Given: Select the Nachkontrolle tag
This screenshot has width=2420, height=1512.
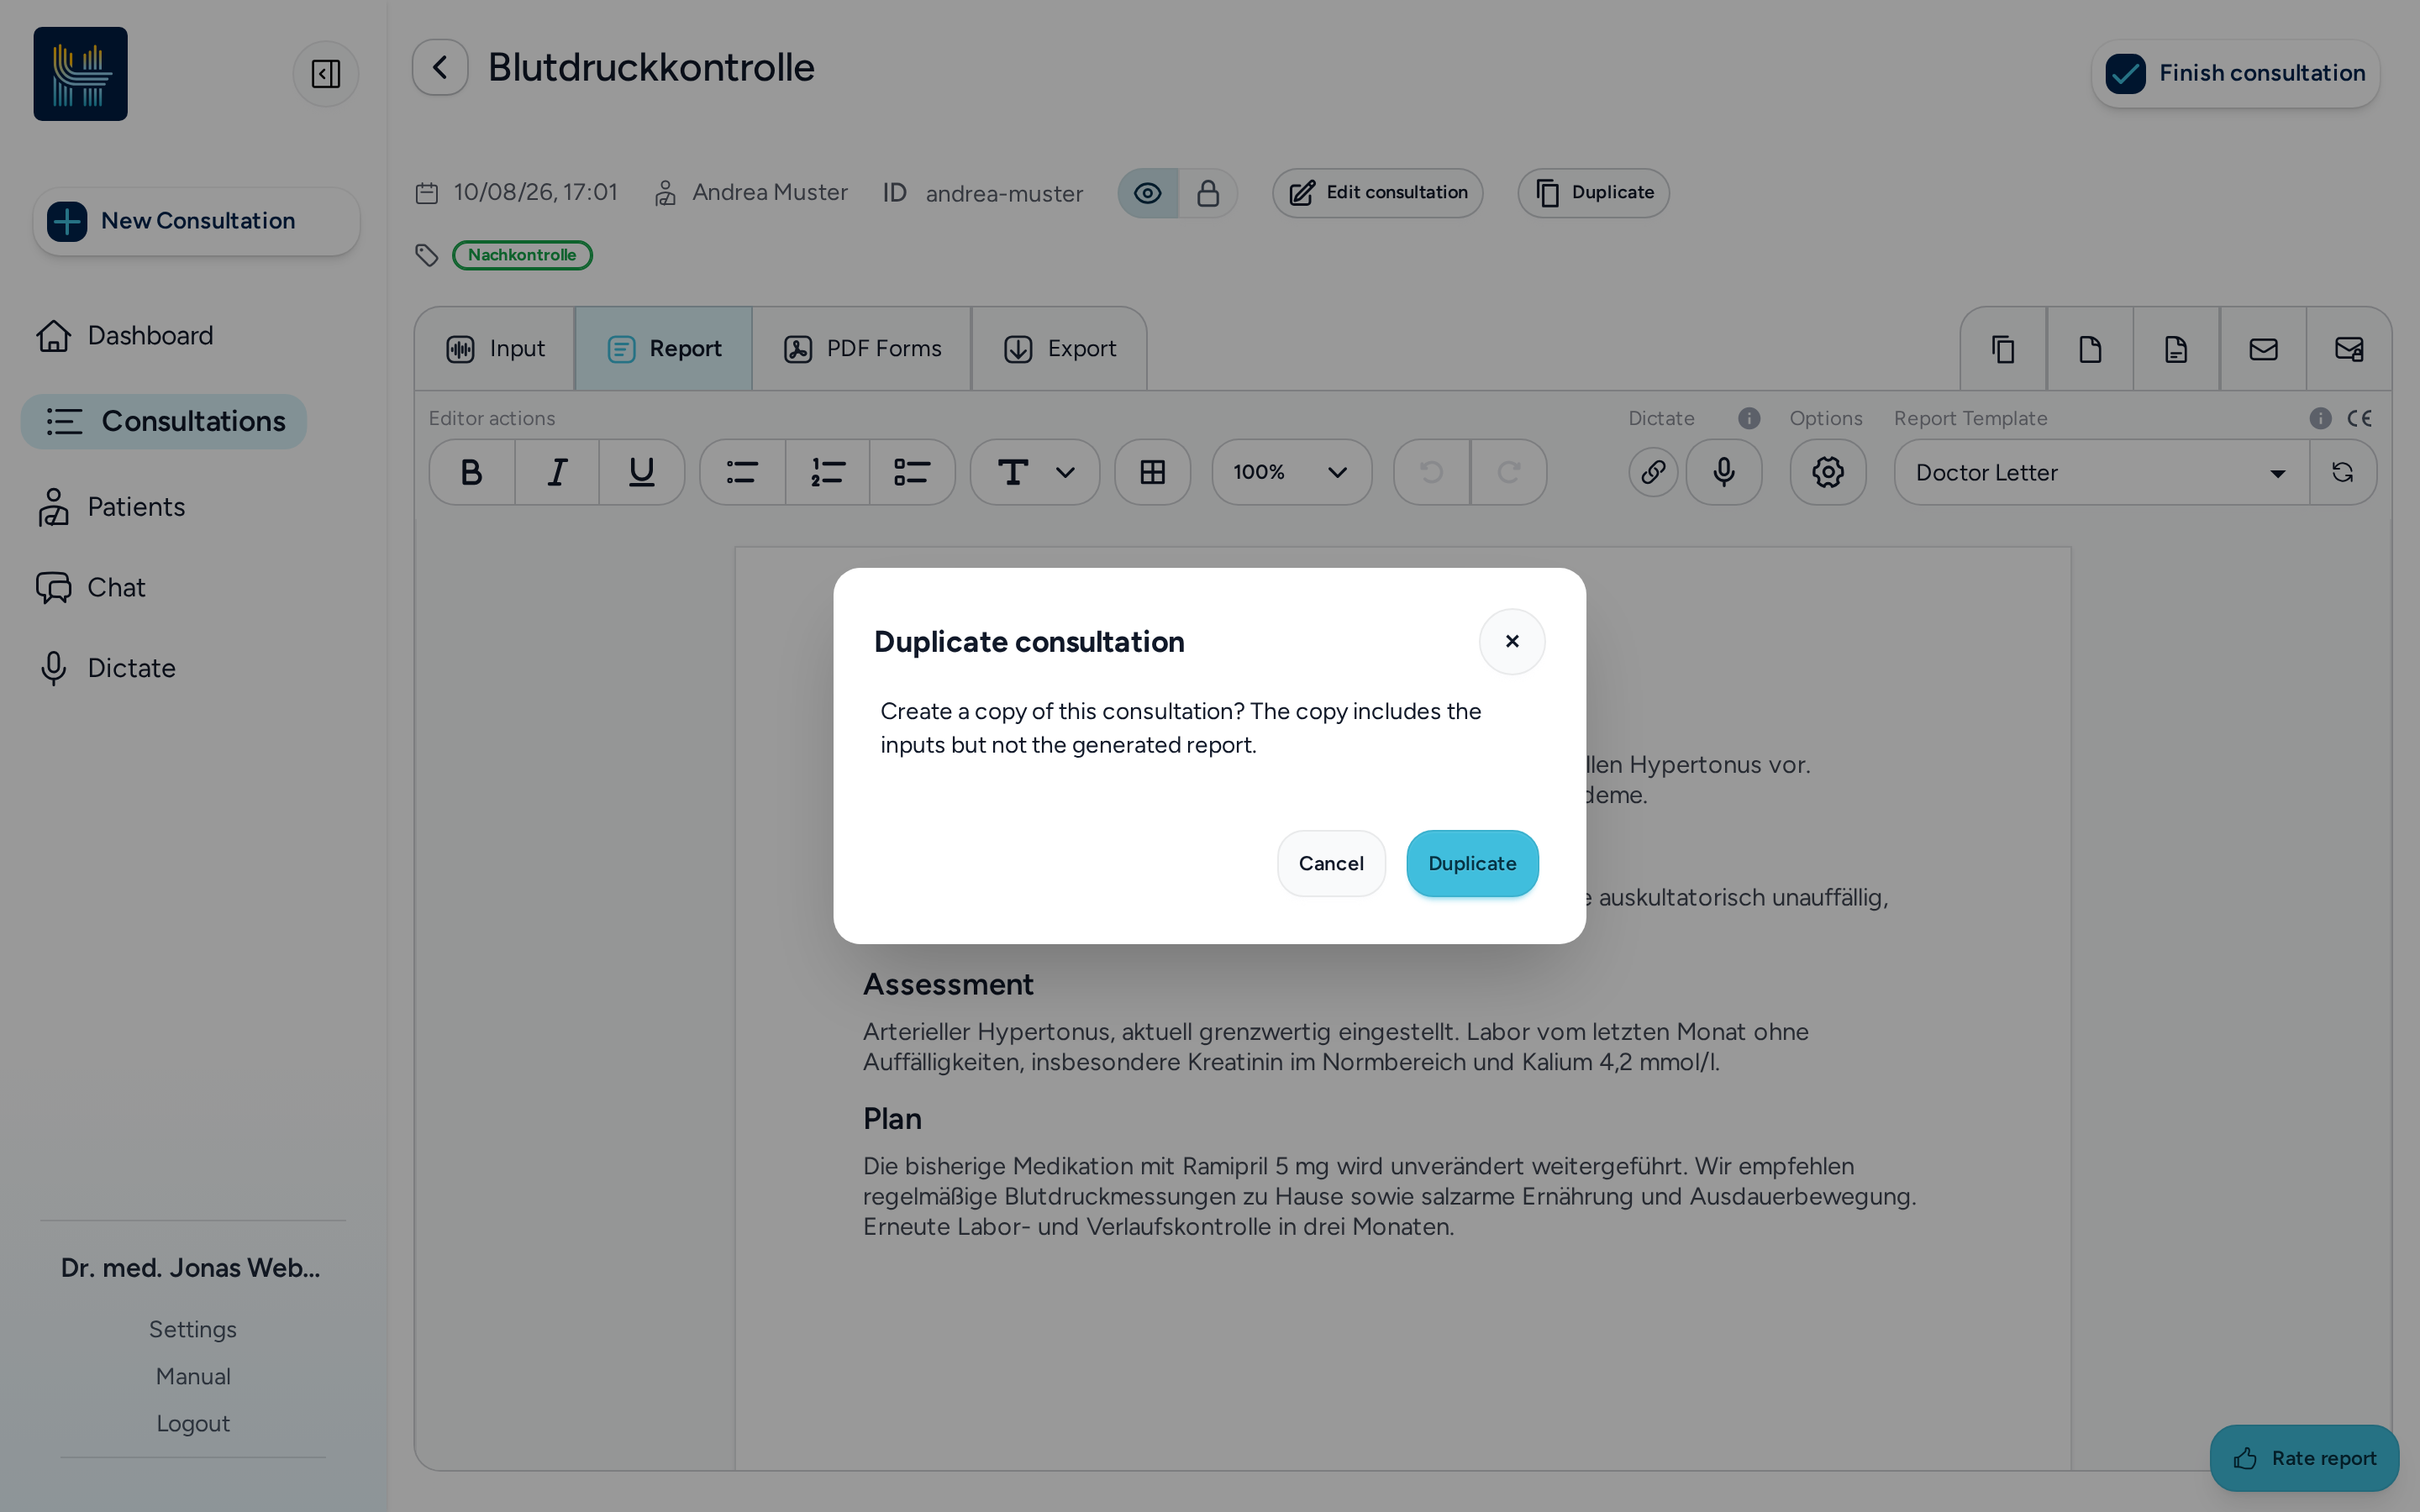Looking at the screenshot, I should click(522, 255).
